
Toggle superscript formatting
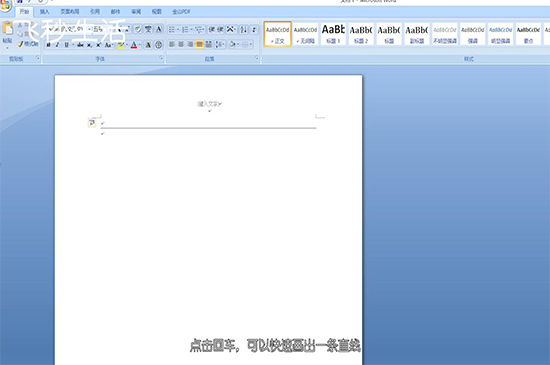pyautogui.click(x=99, y=45)
